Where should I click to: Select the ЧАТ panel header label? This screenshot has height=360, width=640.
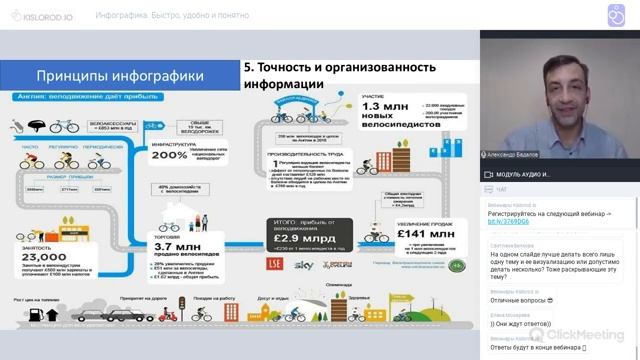pos(502,189)
